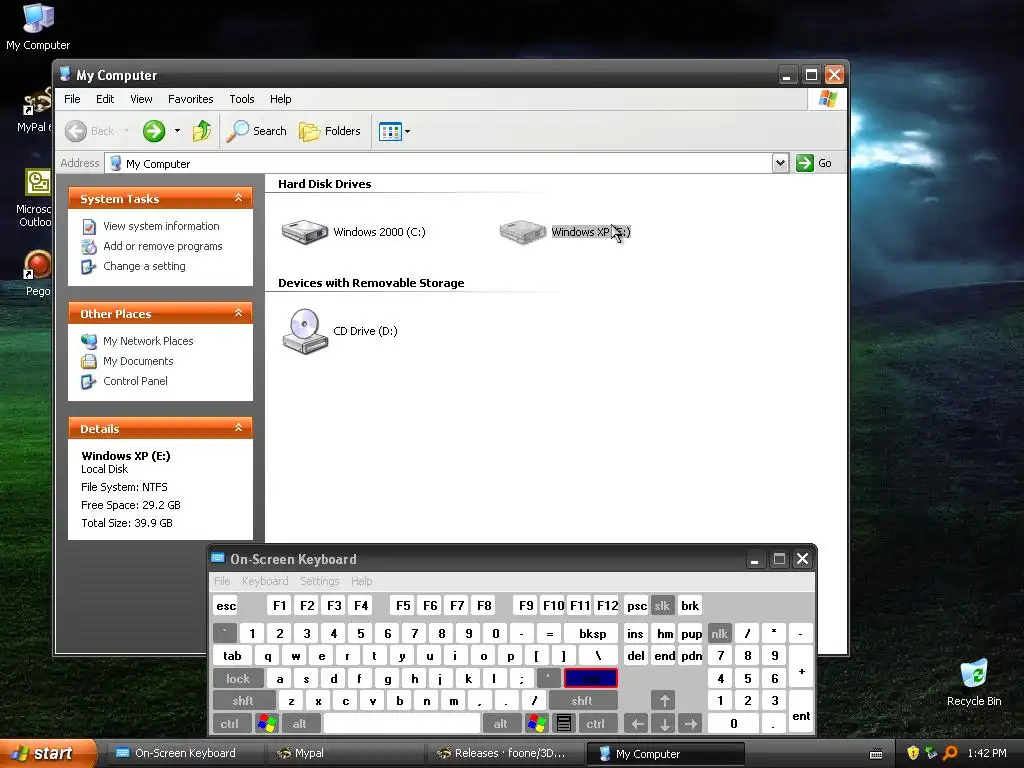Collapse the Other Places panel
This screenshot has width=1024, height=768.
238,313
